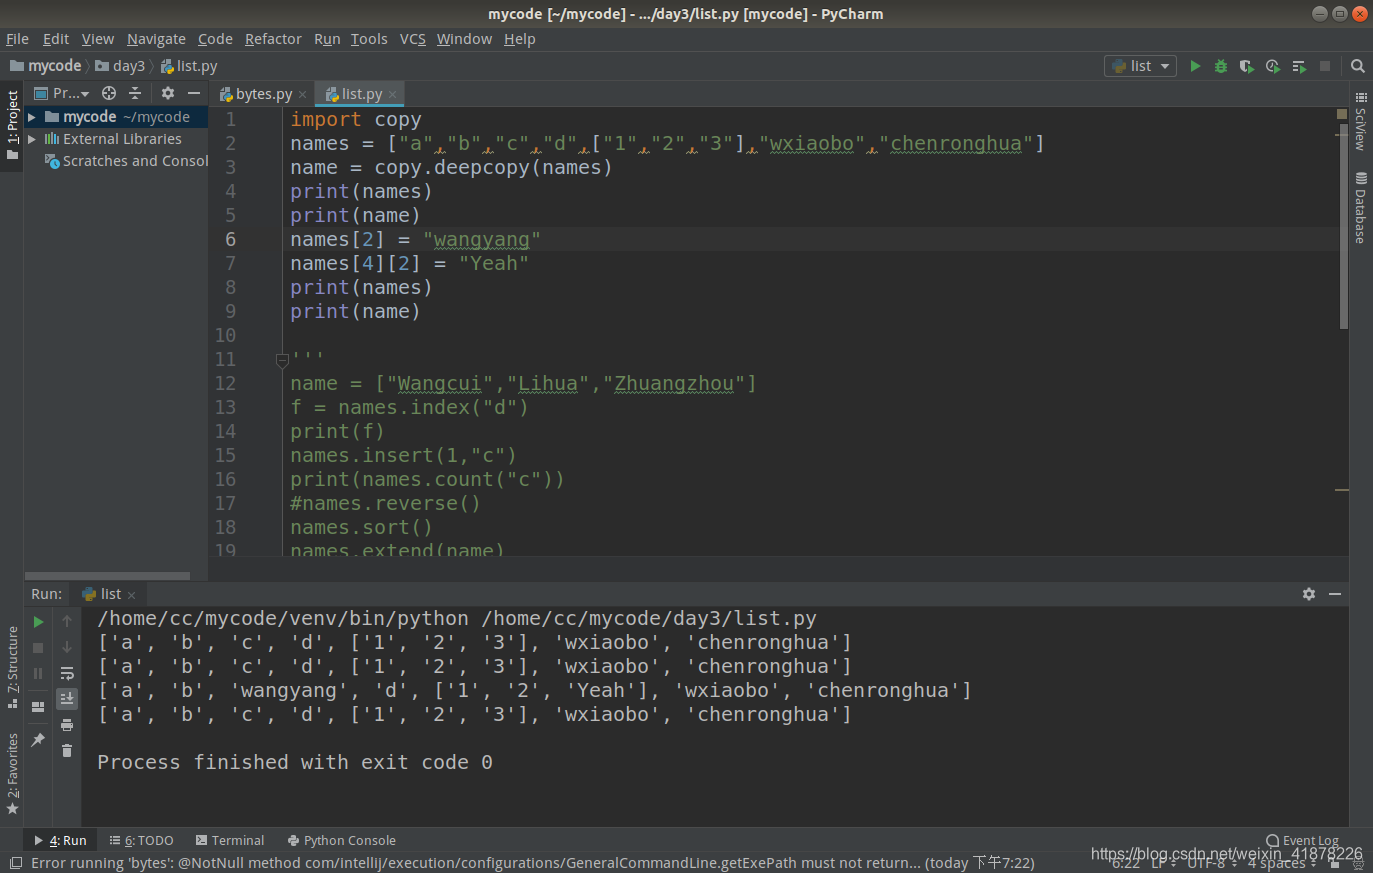The height and width of the screenshot is (873, 1373).
Task: Open the Event Log
Action: click(1302, 841)
